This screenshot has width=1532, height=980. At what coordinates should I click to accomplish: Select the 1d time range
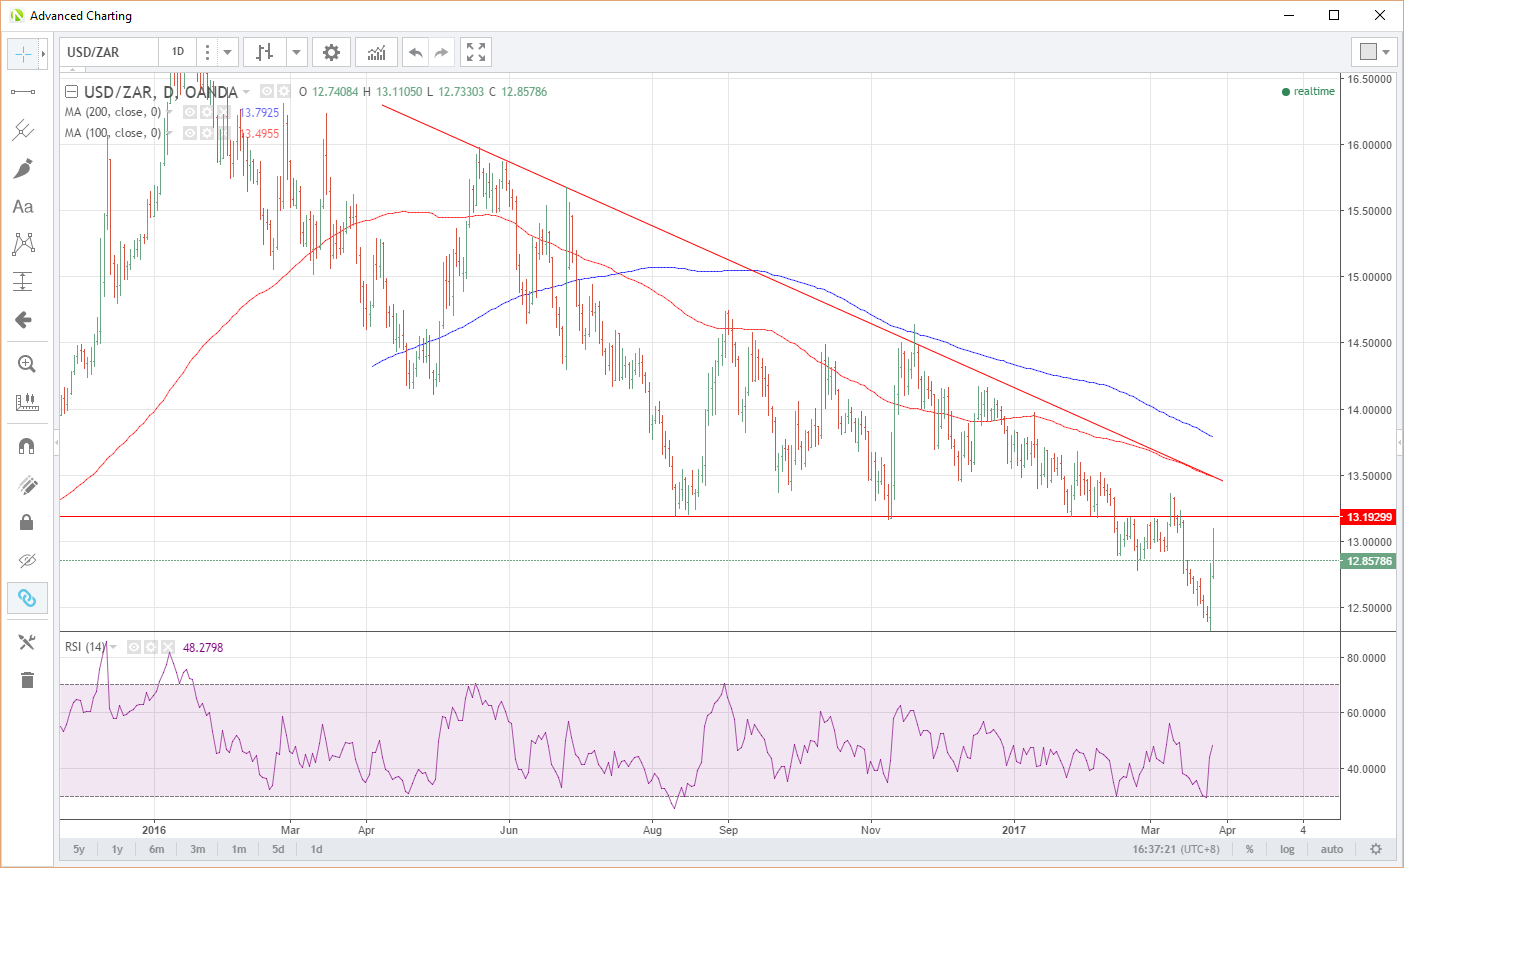tap(316, 849)
